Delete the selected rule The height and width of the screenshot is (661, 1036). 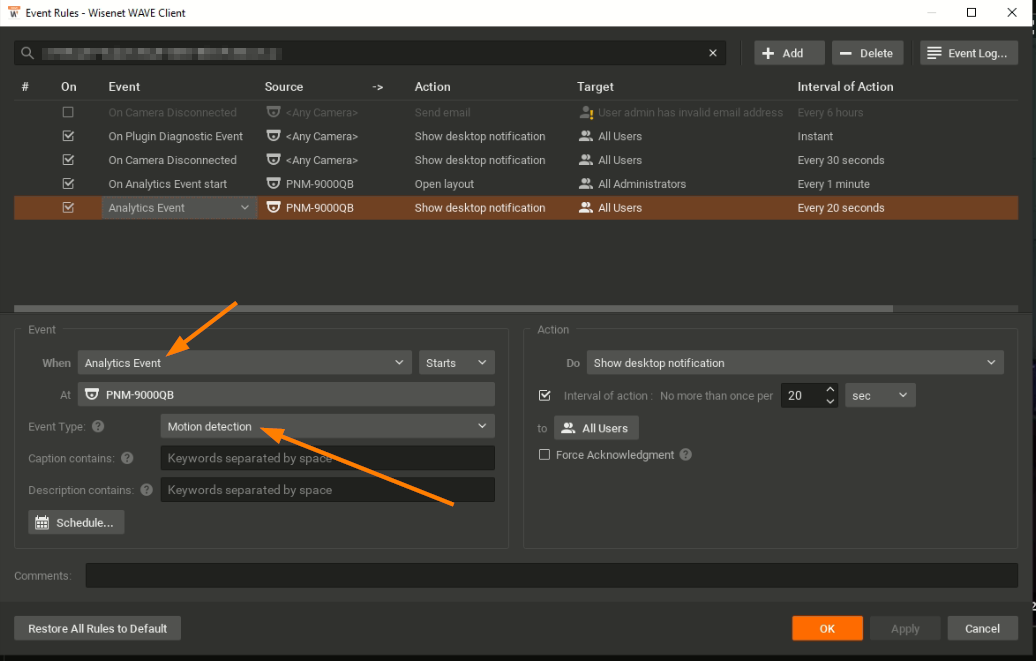pyautogui.click(x=867, y=53)
